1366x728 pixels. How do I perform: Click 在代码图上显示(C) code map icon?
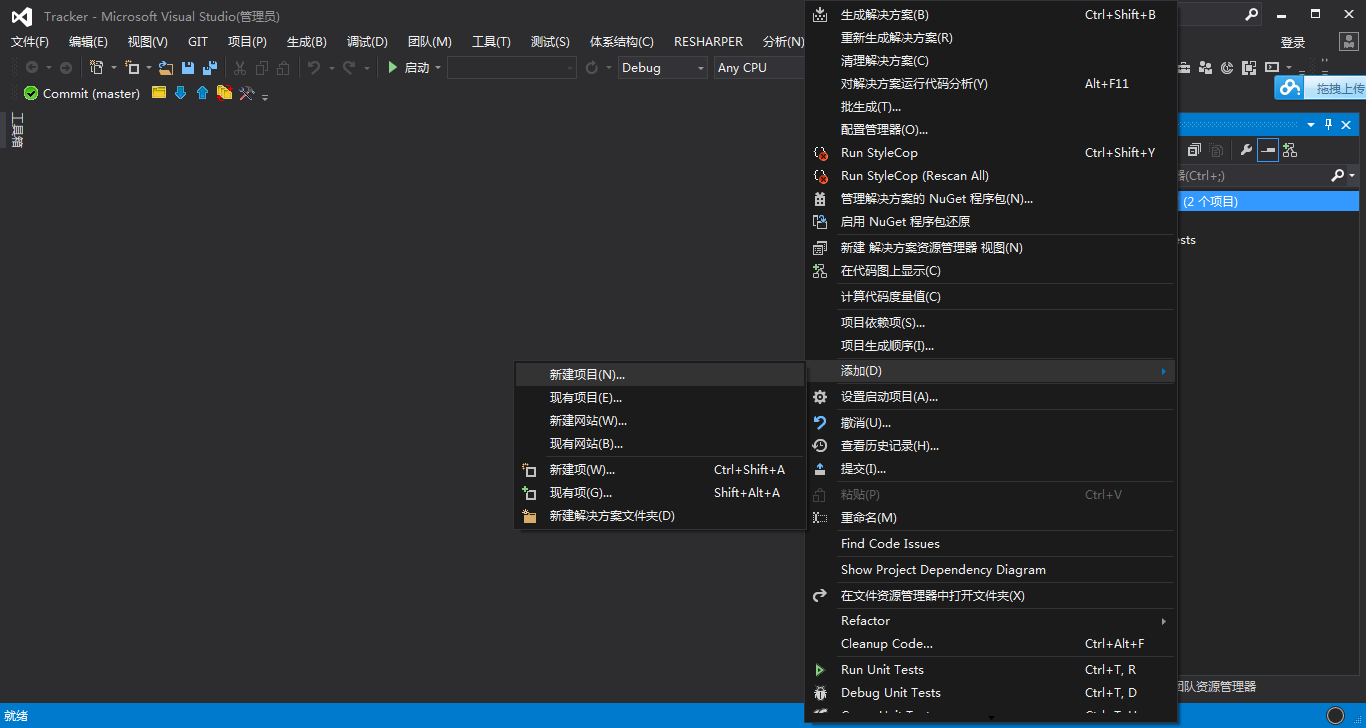point(820,270)
